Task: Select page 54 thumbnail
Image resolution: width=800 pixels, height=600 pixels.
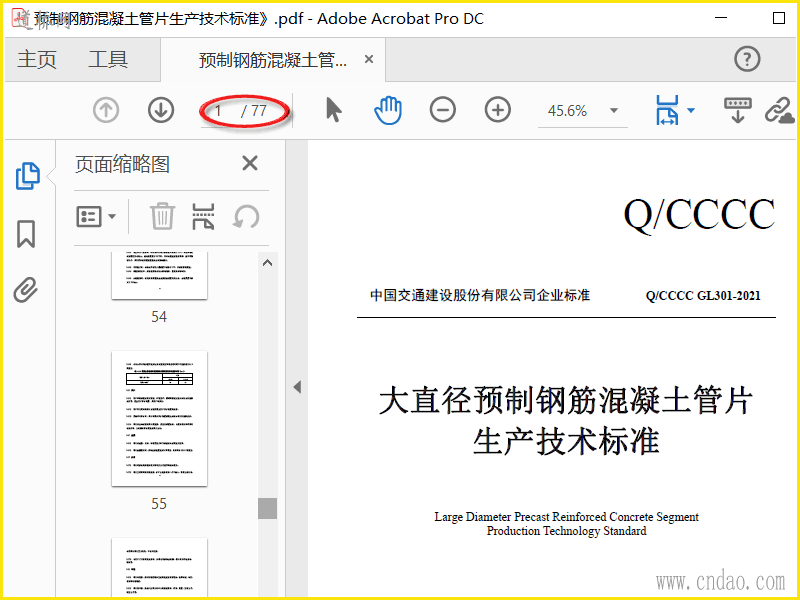Action: pyautogui.click(x=159, y=276)
